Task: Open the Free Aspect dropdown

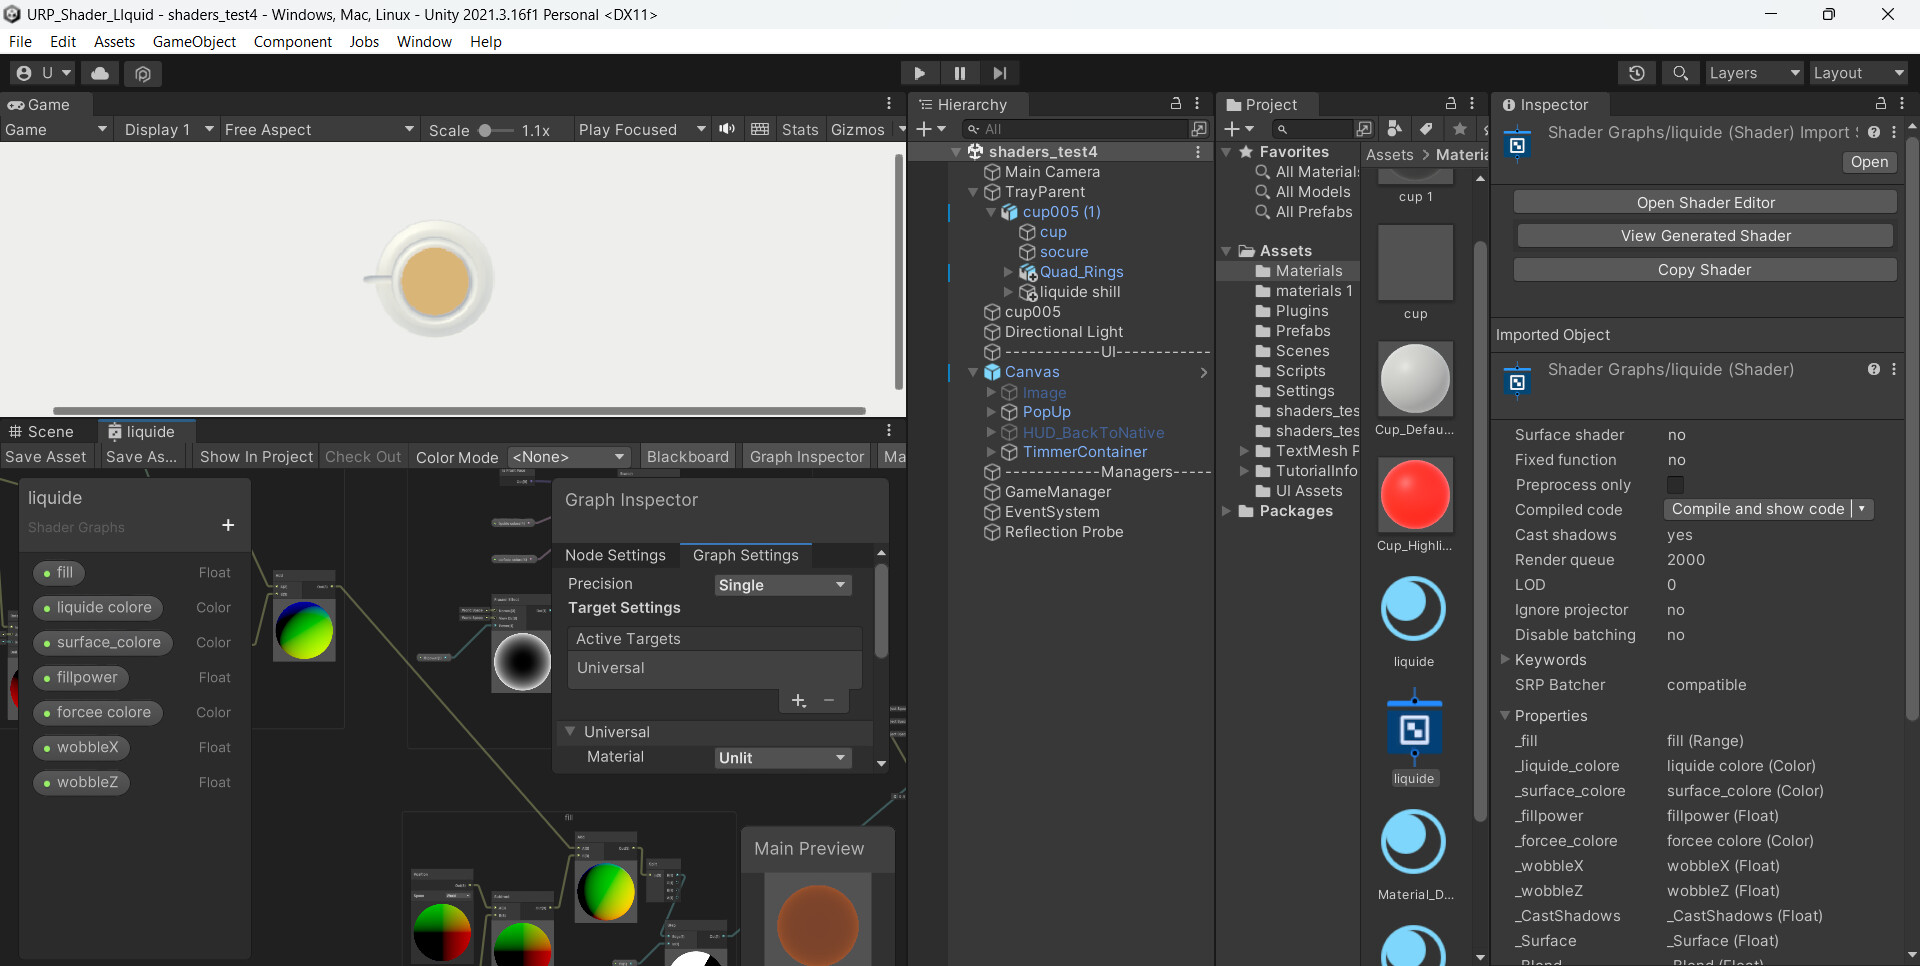Action: pos(318,129)
